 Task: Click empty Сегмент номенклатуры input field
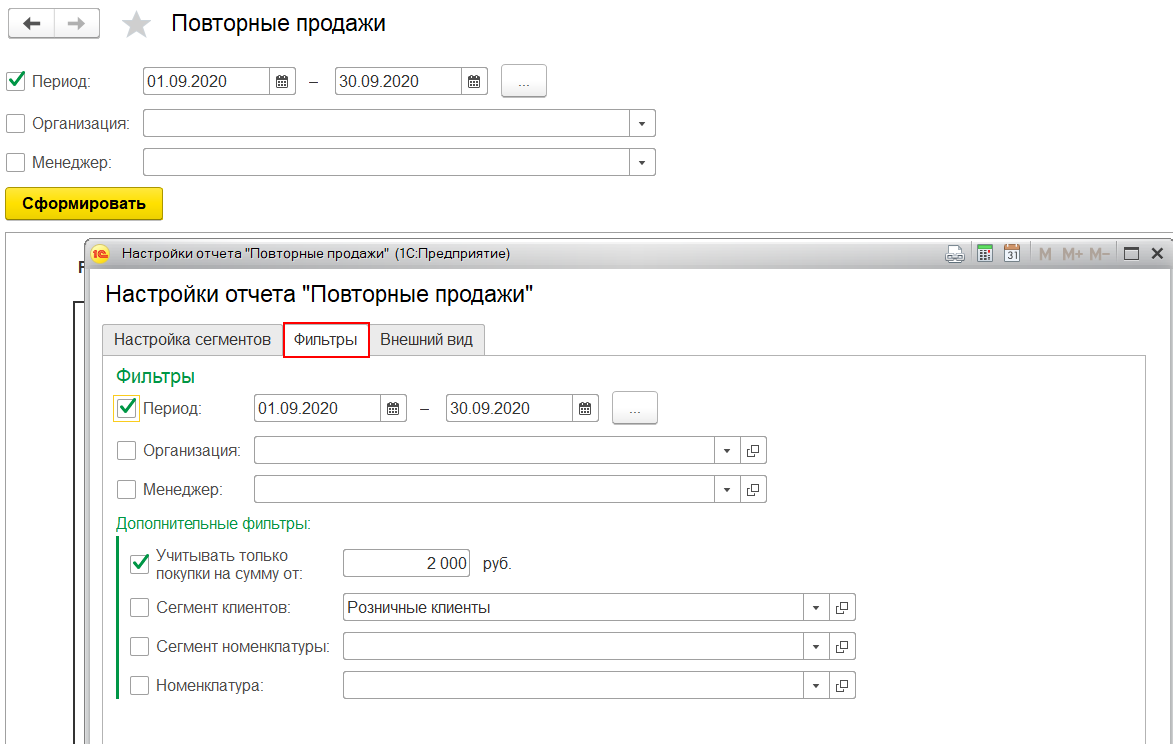click(x=574, y=647)
